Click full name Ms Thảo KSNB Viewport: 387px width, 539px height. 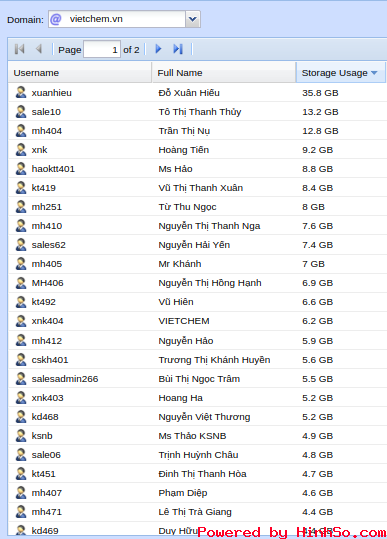pyautogui.click(x=192, y=436)
